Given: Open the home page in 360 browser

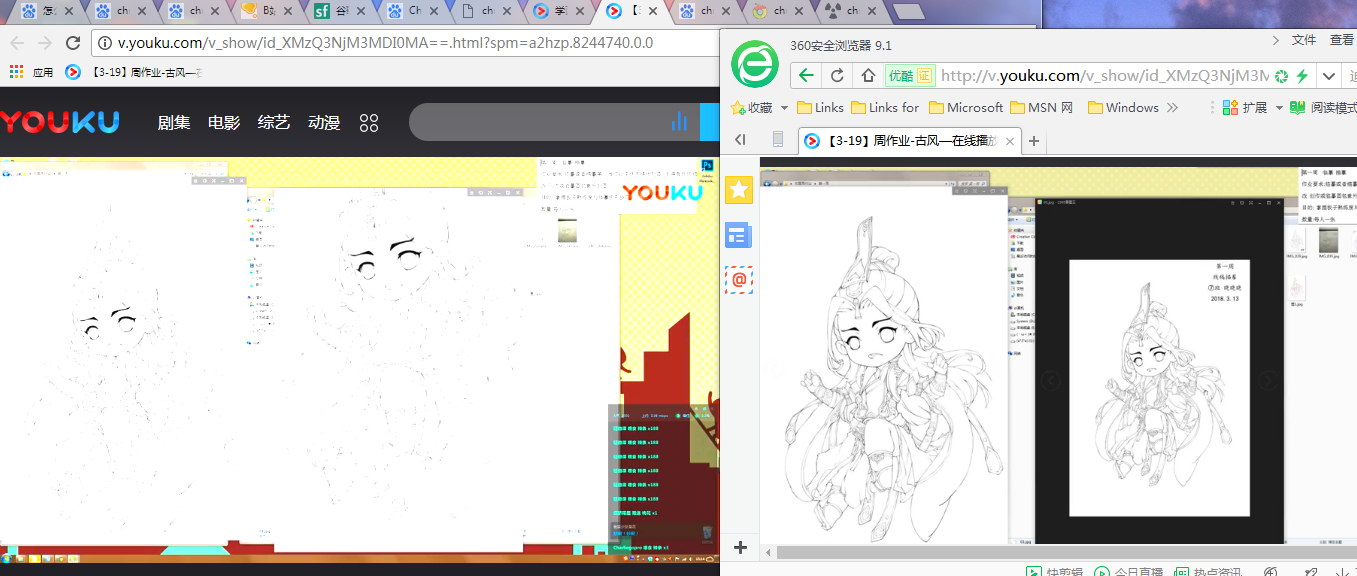Looking at the screenshot, I should [868, 75].
